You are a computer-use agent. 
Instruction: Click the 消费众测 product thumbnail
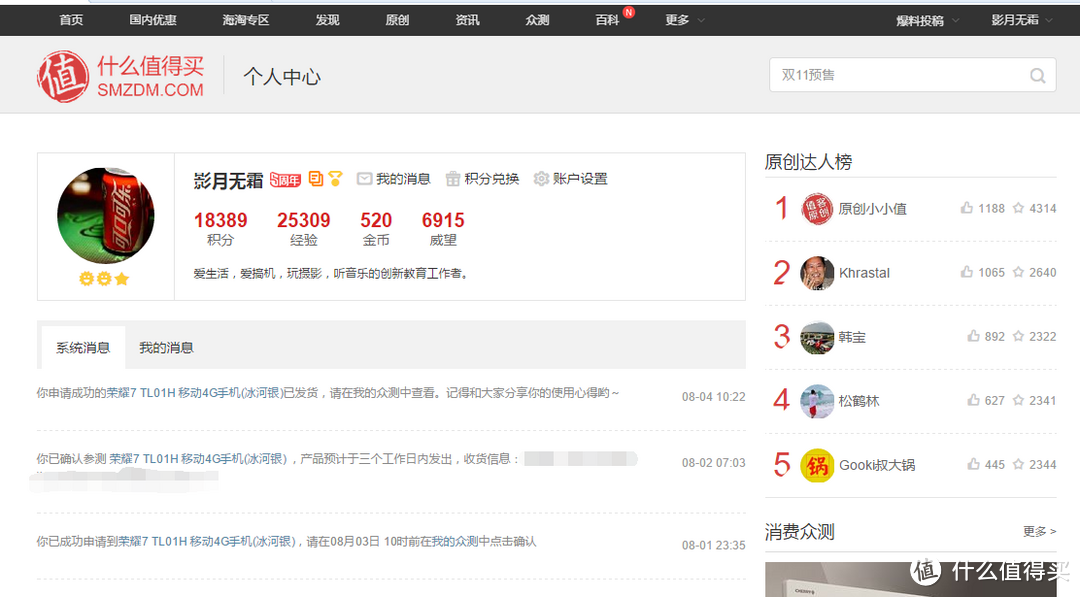[x=911, y=579]
